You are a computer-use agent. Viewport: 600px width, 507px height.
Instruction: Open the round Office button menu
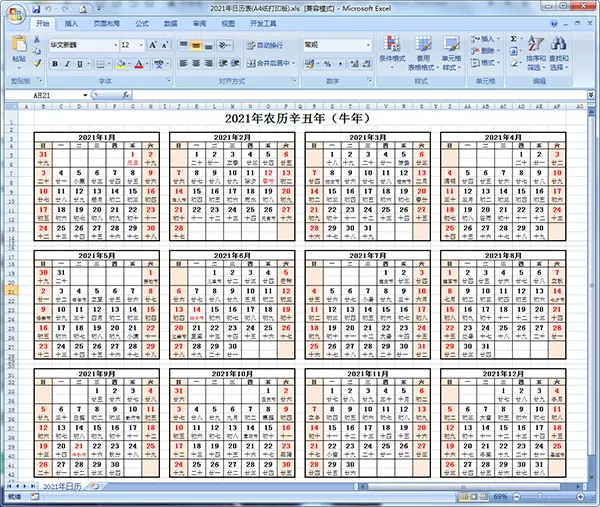pos(15,15)
